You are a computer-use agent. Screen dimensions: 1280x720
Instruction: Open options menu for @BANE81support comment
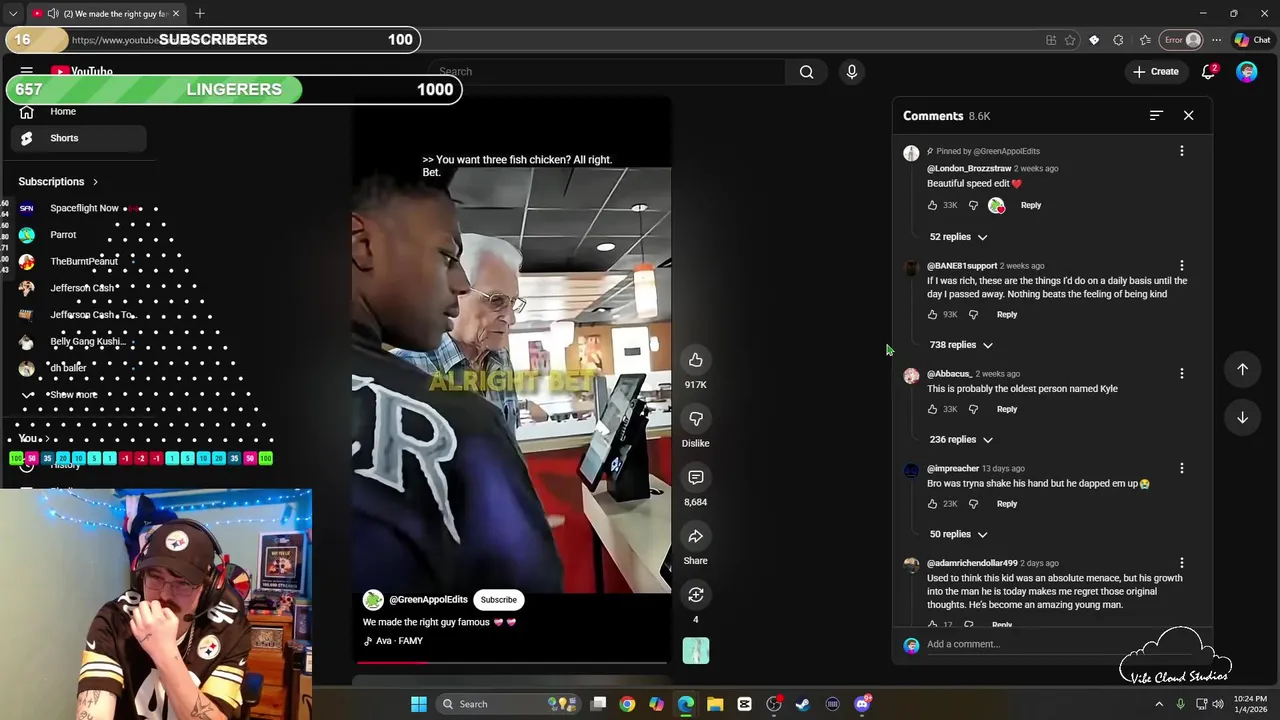tap(1181, 266)
